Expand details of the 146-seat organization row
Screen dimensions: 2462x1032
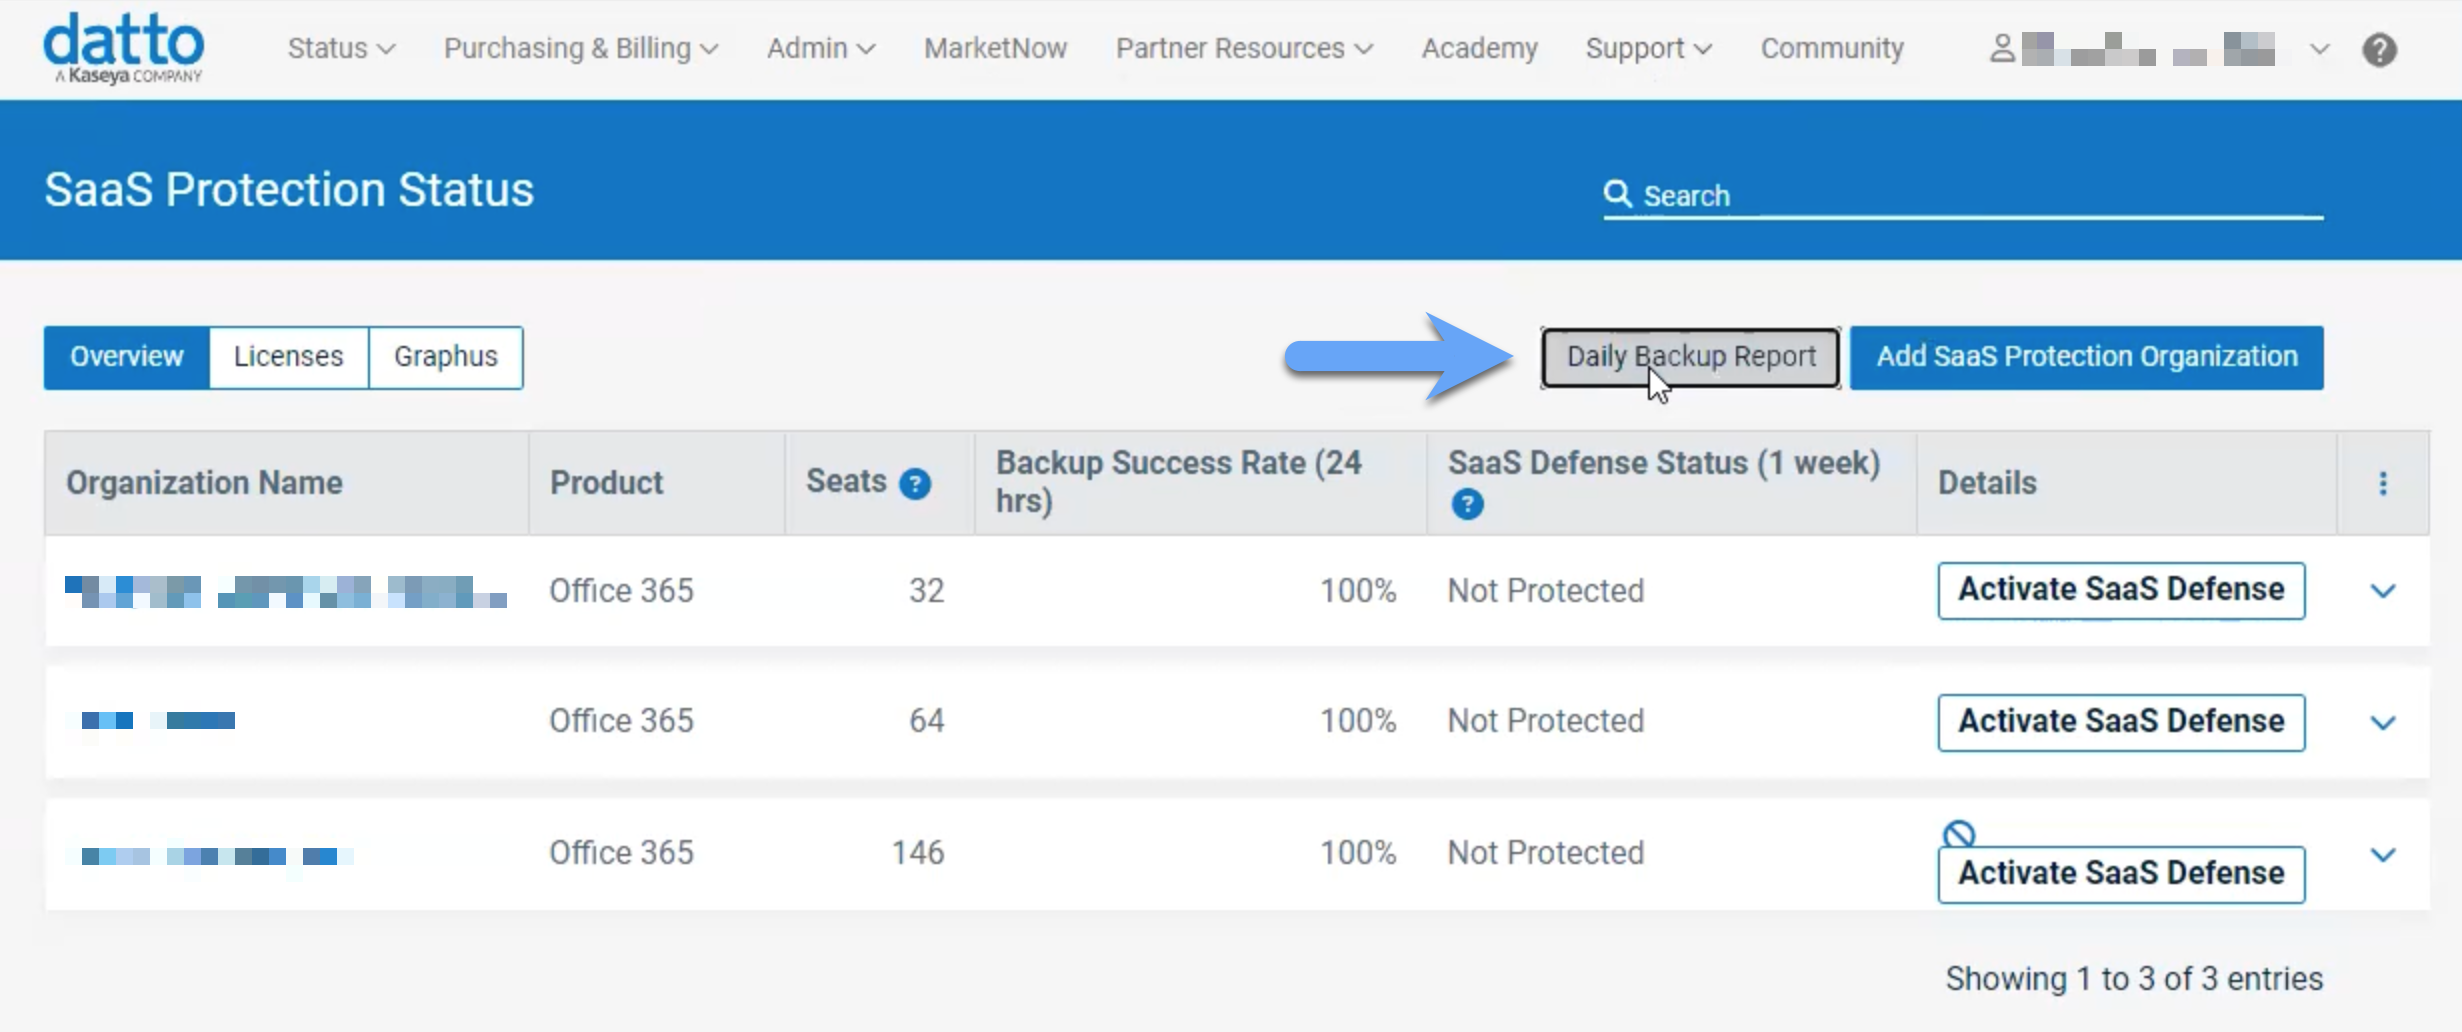[x=2383, y=855]
